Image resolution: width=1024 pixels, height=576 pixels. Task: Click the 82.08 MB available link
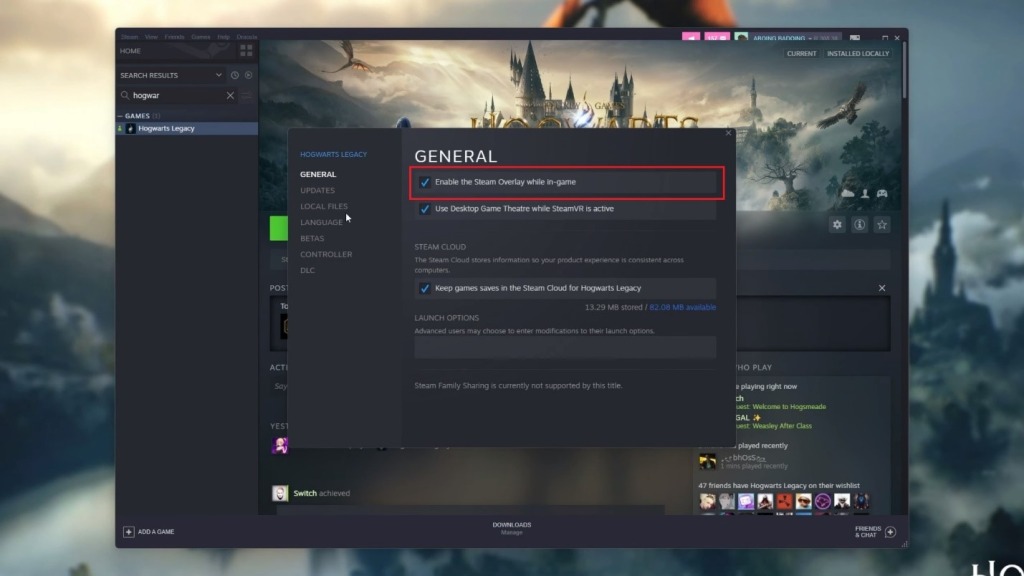coord(682,307)
